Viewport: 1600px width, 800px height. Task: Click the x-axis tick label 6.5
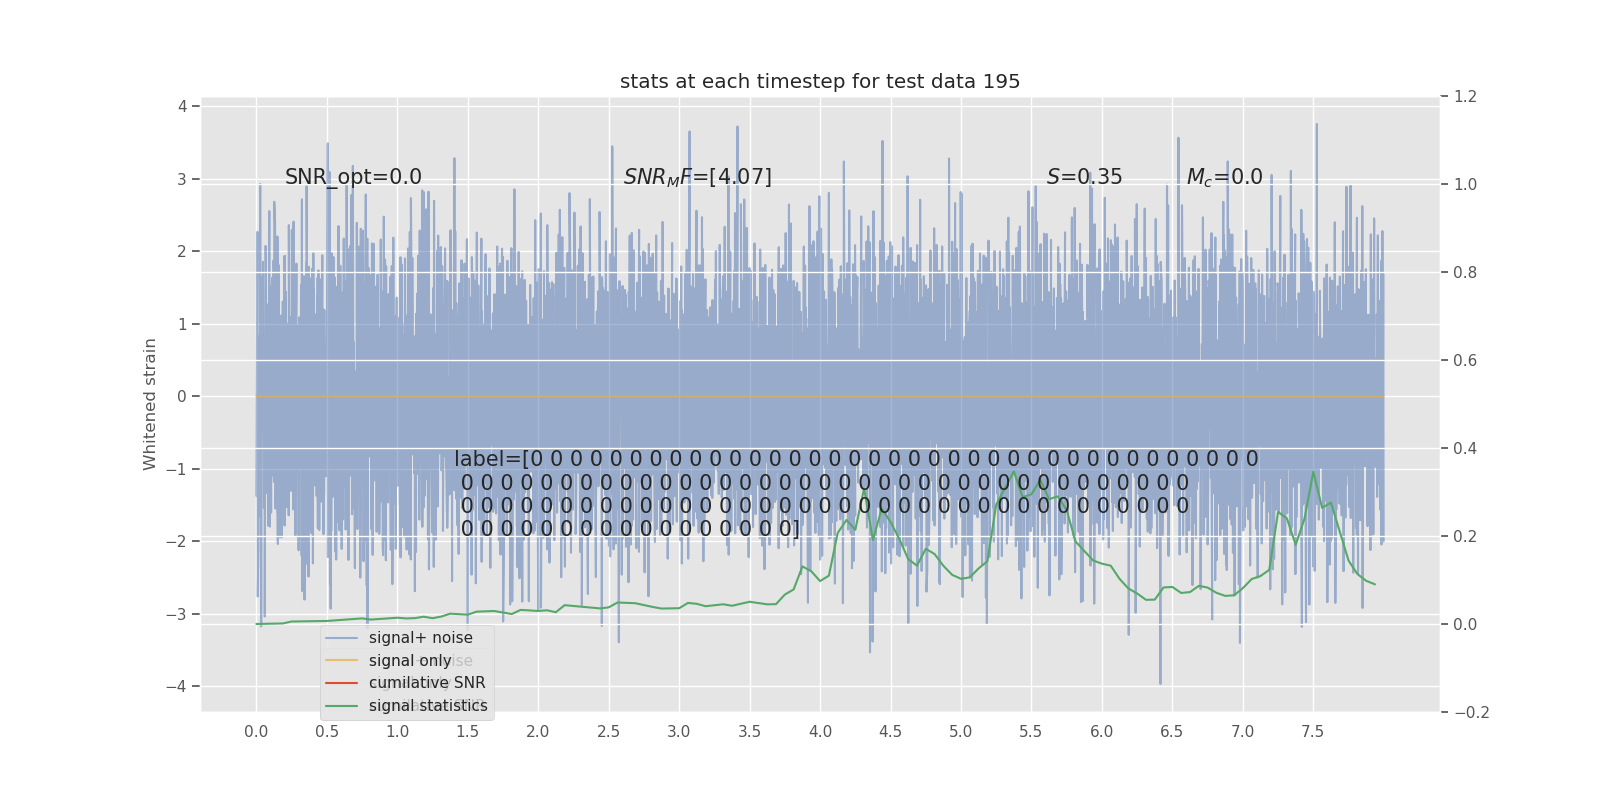click(1172, 732)
